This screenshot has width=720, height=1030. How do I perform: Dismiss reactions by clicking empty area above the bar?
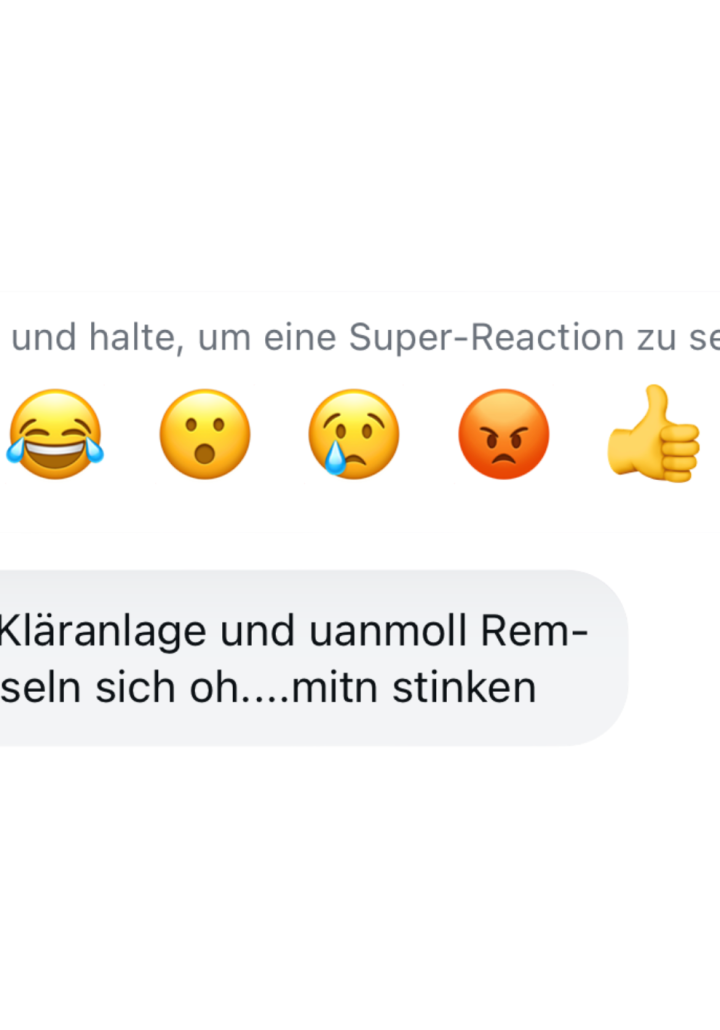pos(360,145)
